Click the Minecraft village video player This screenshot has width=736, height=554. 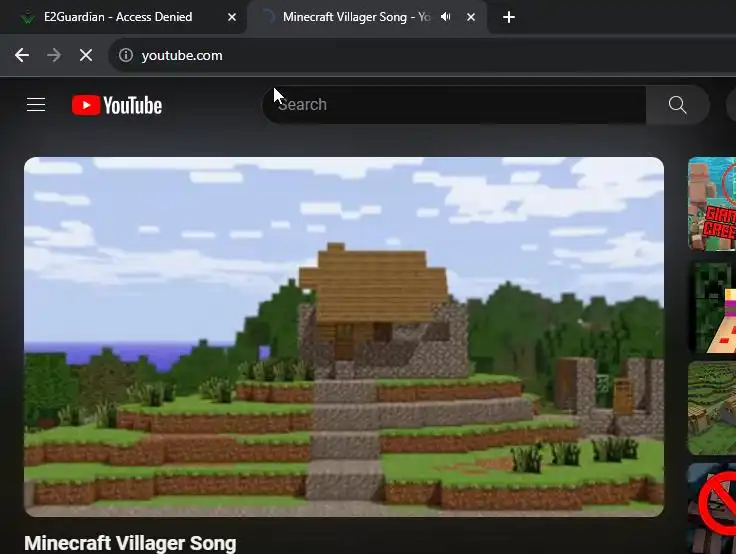click(x=344, y=337)
